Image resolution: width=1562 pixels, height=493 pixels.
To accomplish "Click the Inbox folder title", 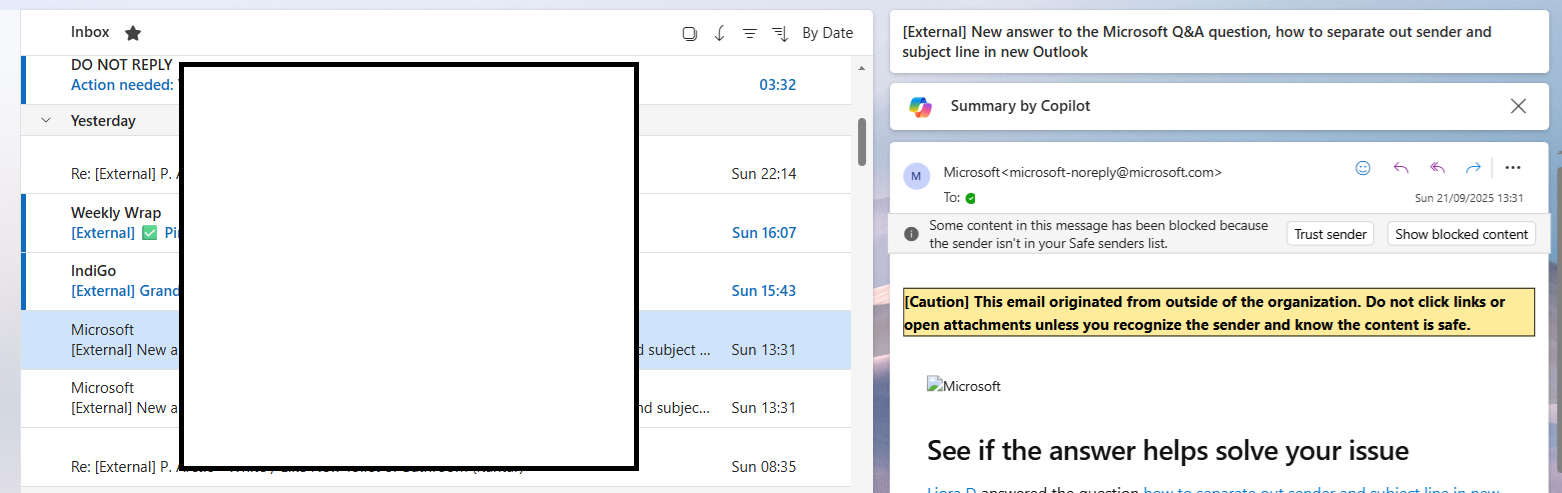I will [x=90, y=32].
